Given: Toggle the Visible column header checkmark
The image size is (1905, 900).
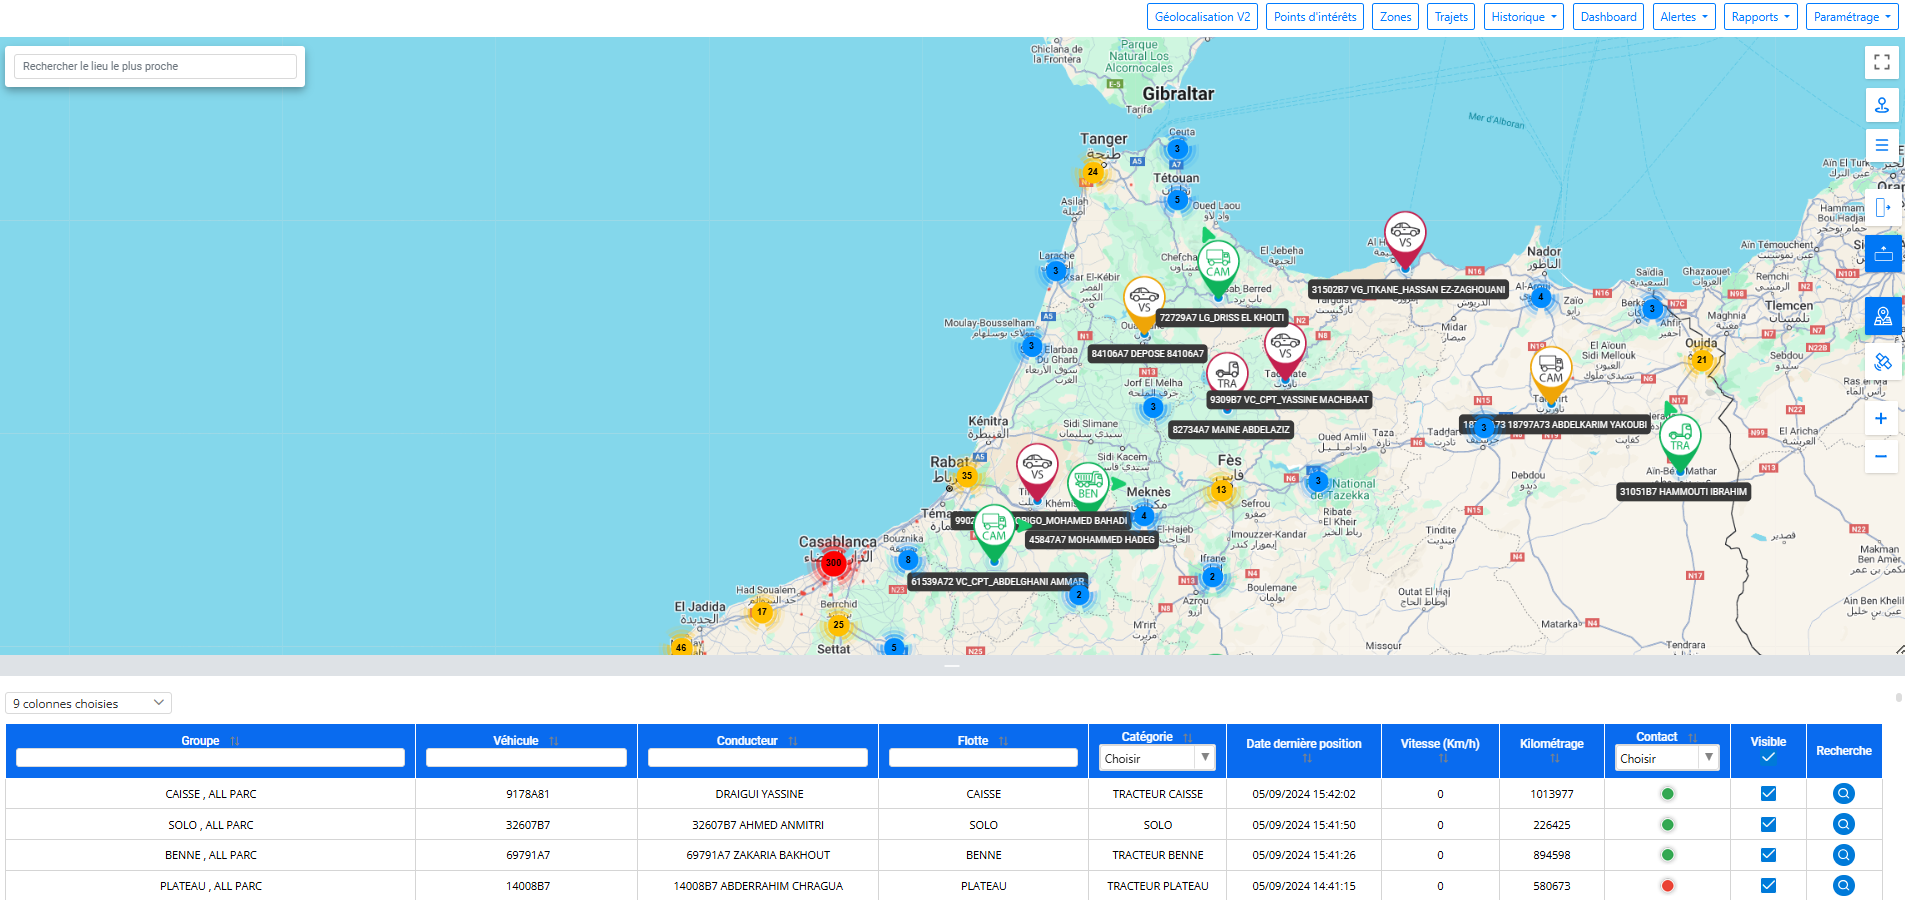Looking at the screenshot, I should (1768, 758).
